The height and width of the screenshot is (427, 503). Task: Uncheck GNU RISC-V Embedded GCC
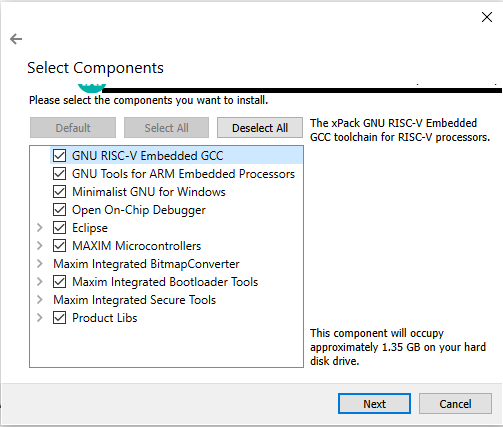(x=59, y=156)
